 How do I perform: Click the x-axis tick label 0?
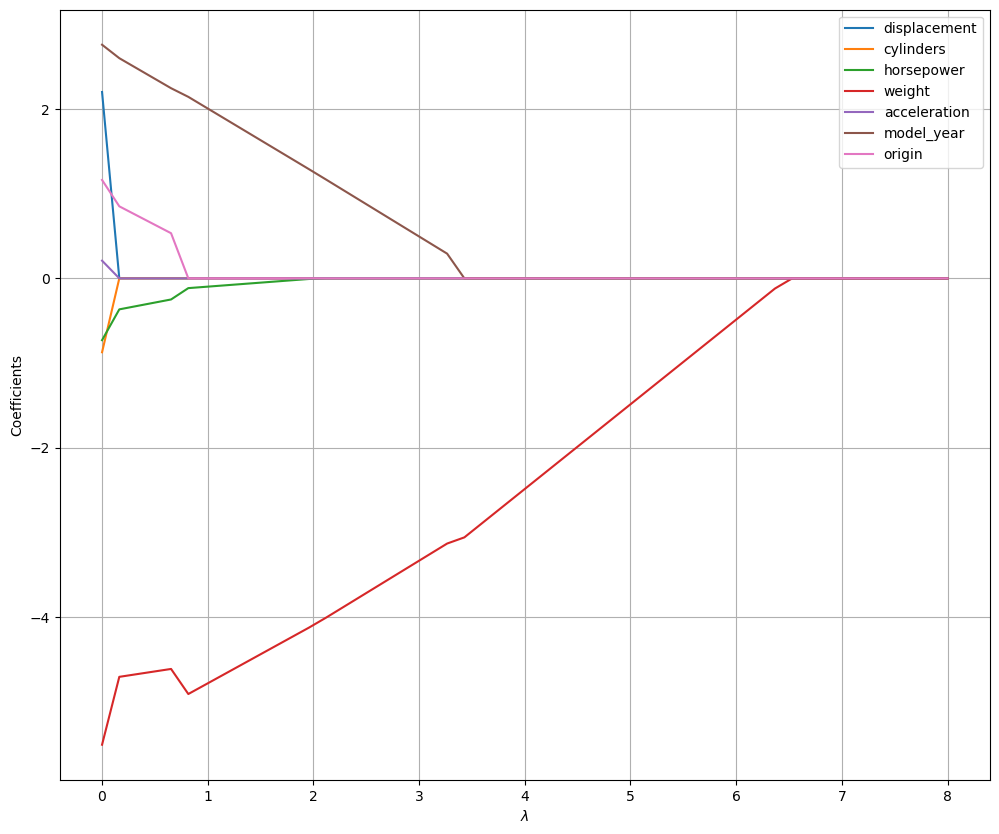[x=102, y=797]
